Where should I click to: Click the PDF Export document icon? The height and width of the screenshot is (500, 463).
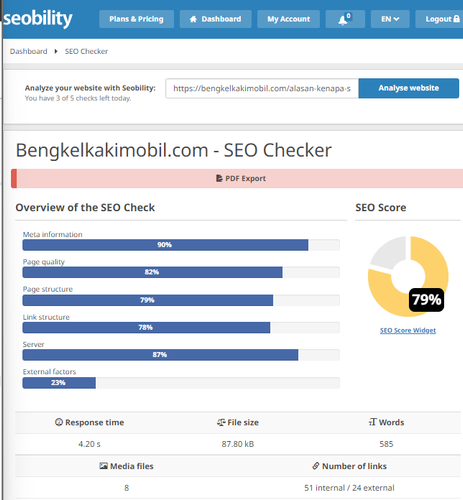click(219, 178)
